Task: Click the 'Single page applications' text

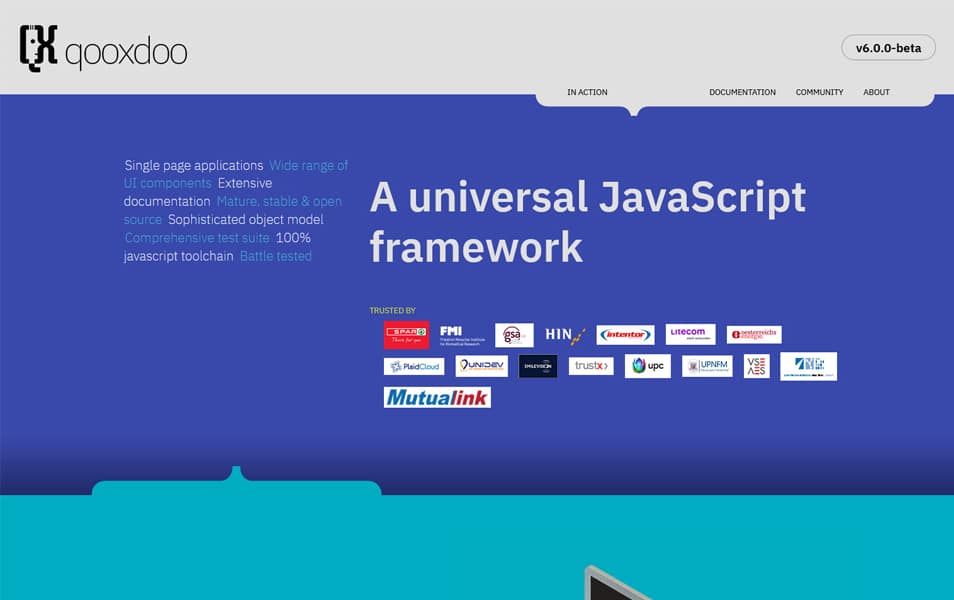Action: click(193, 166)
